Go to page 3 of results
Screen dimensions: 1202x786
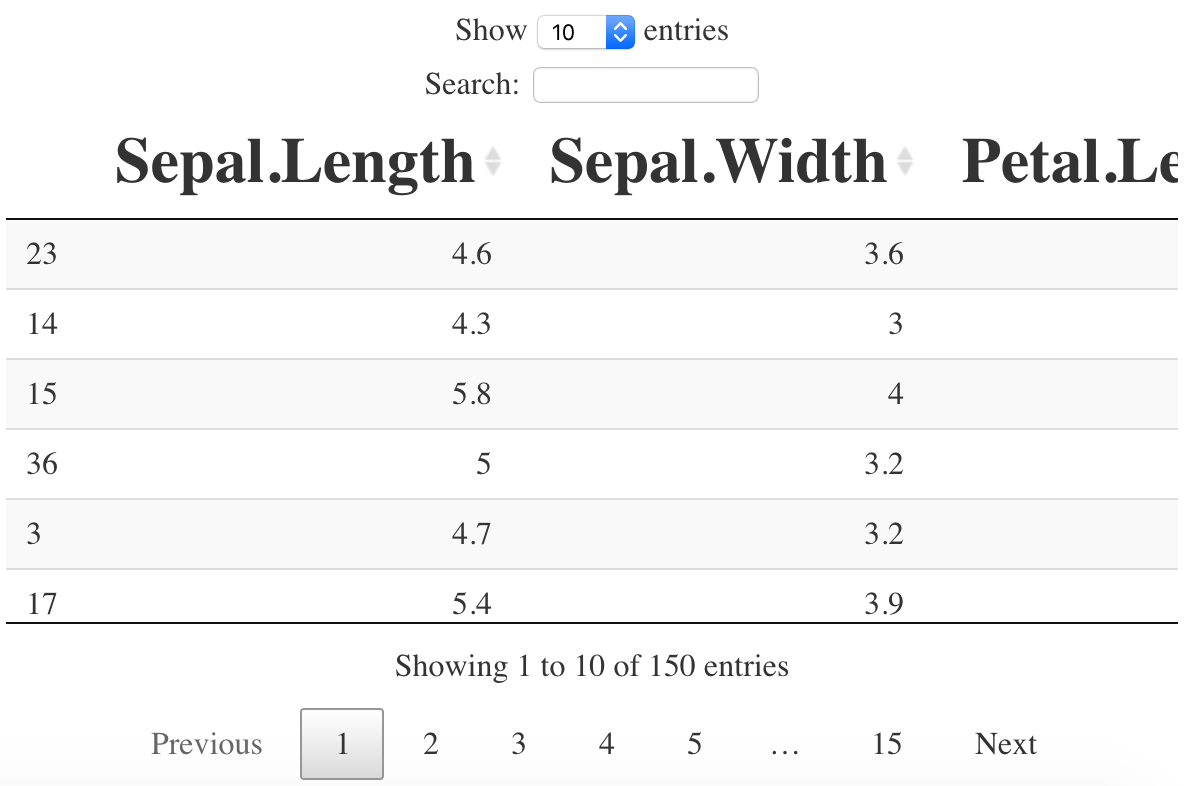click(518, 743)
